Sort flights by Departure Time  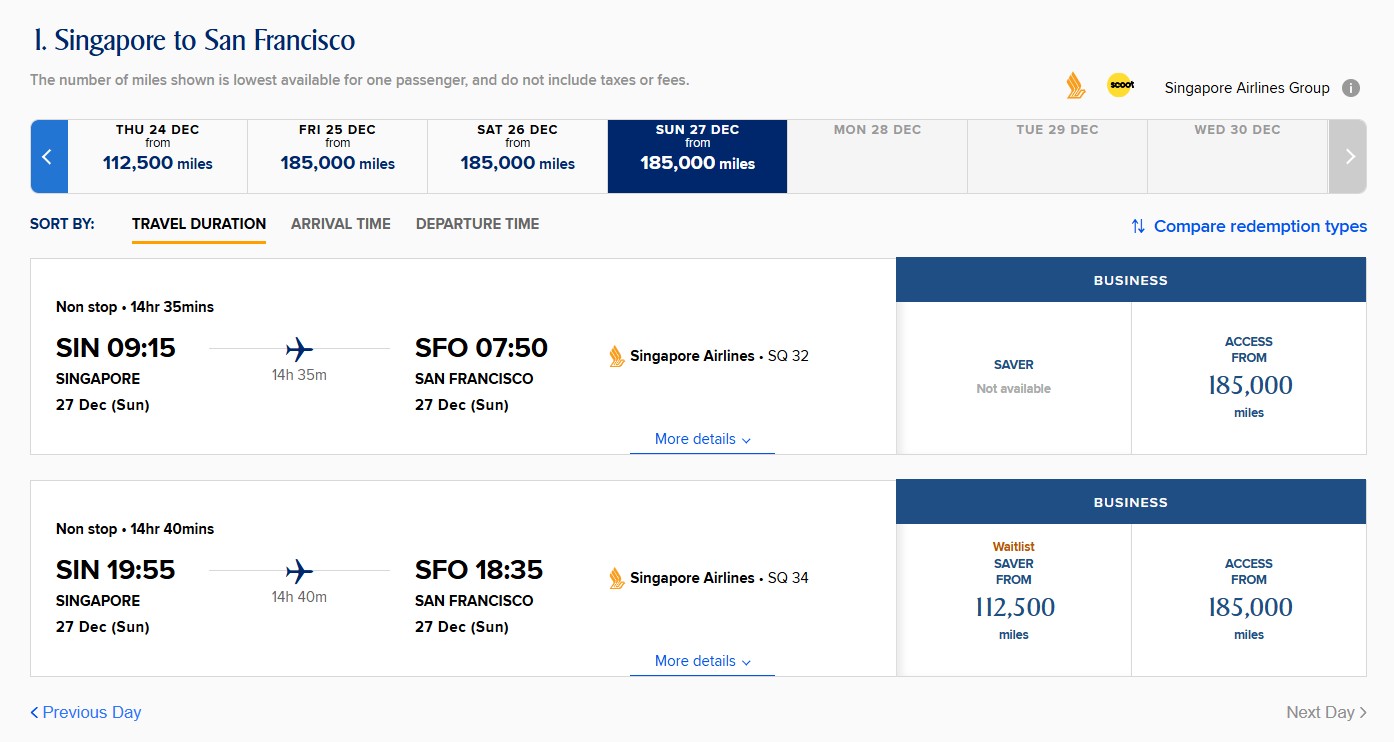[477, 224]
